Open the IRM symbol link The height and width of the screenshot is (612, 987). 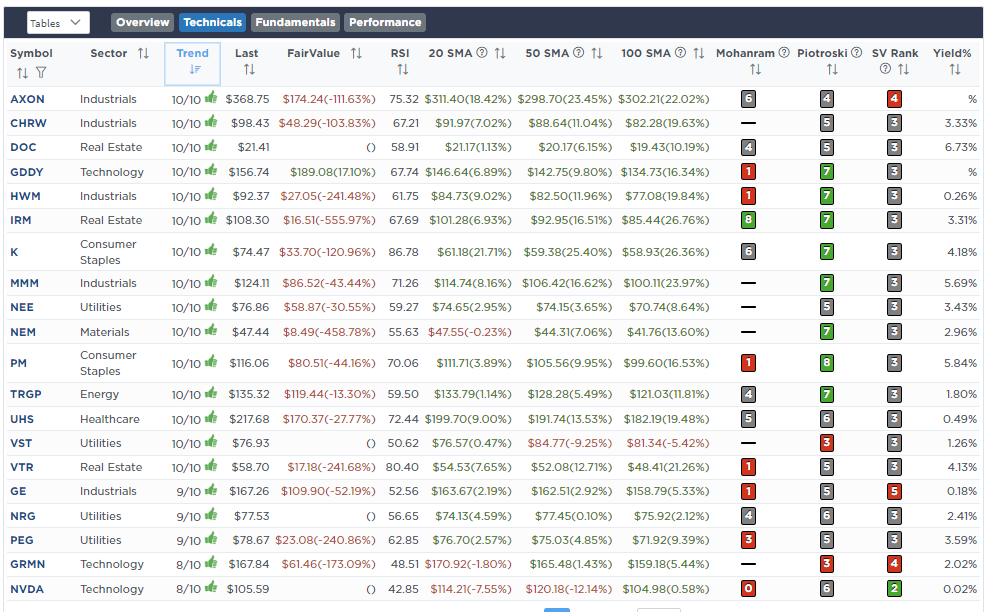(21, 220)
